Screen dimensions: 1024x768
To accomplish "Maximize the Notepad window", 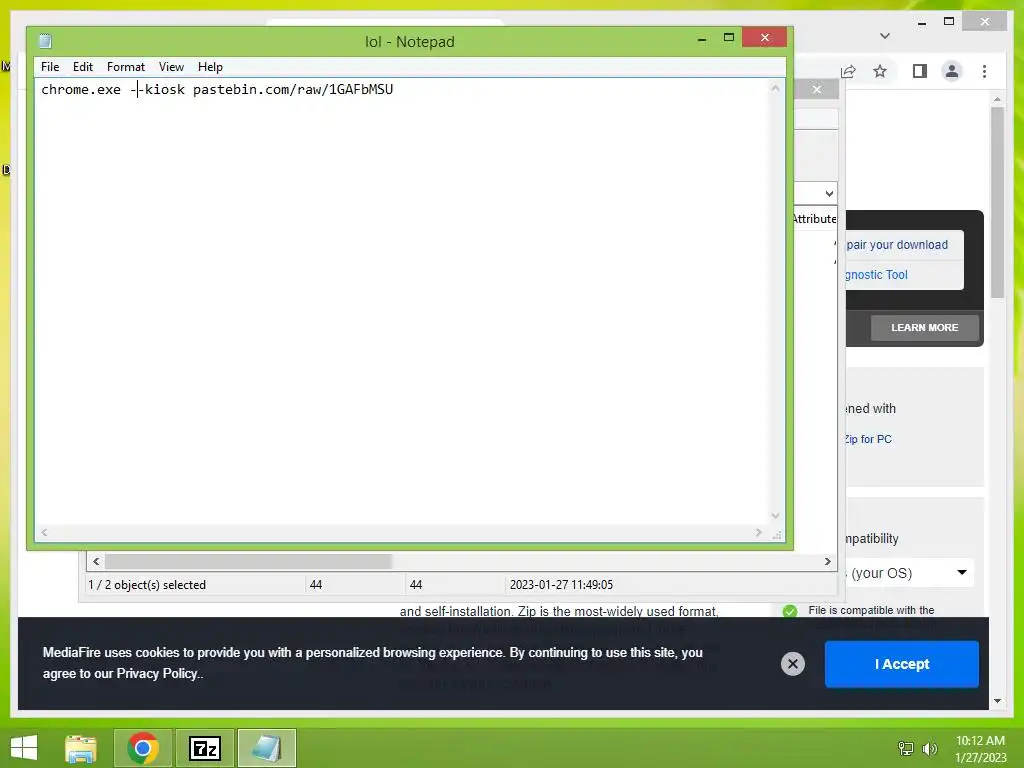I will (729, 38).
